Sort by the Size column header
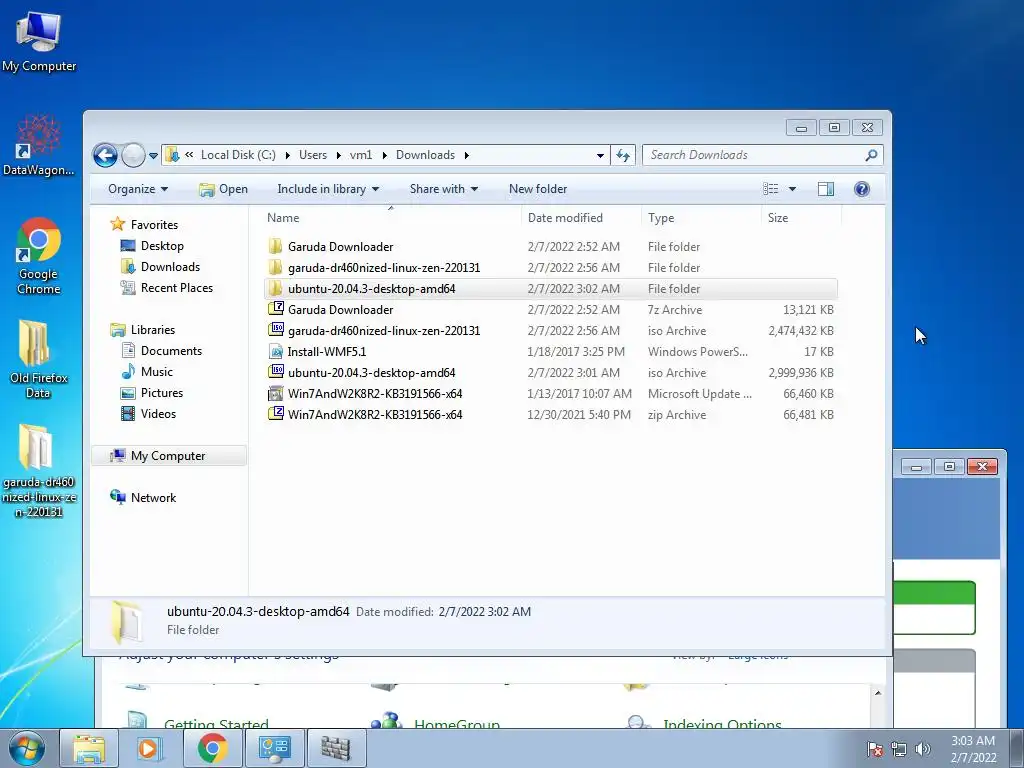1024x768 pixels. coord(801,217)
